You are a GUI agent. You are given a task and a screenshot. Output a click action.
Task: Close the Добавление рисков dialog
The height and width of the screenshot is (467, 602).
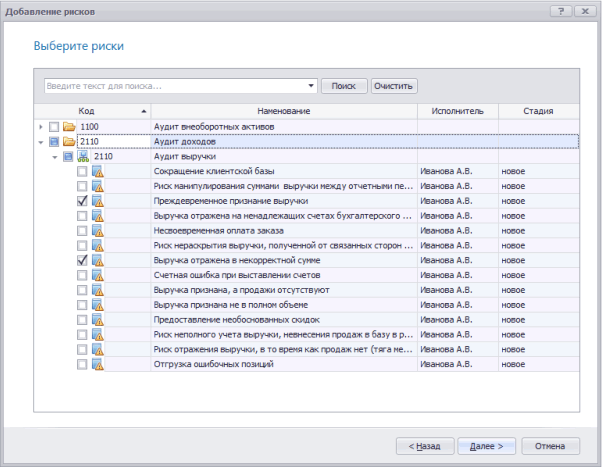[x=585, y=11]
